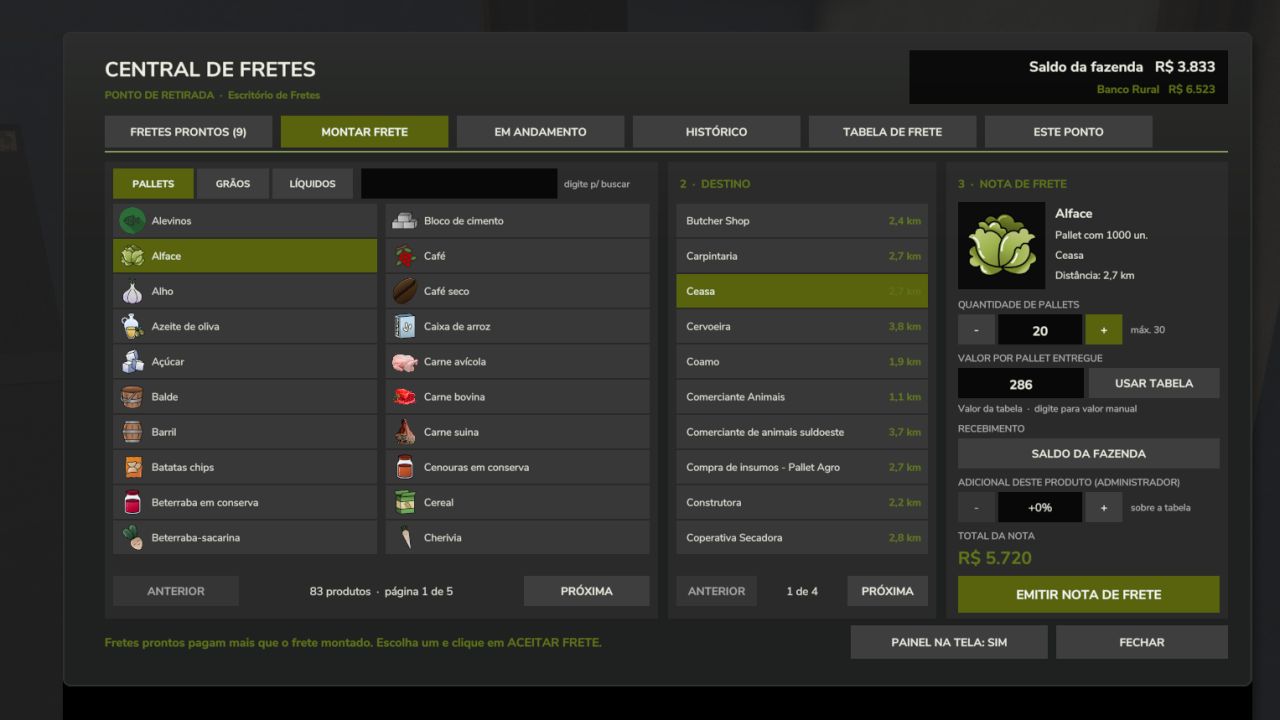Click the USAR TABELA button

1153,383
